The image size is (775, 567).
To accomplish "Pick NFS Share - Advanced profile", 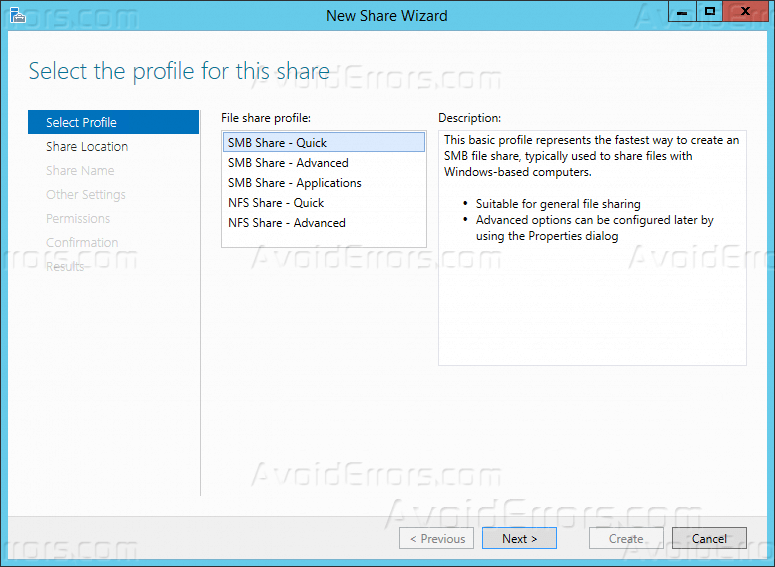I will [x=324, y=223].
